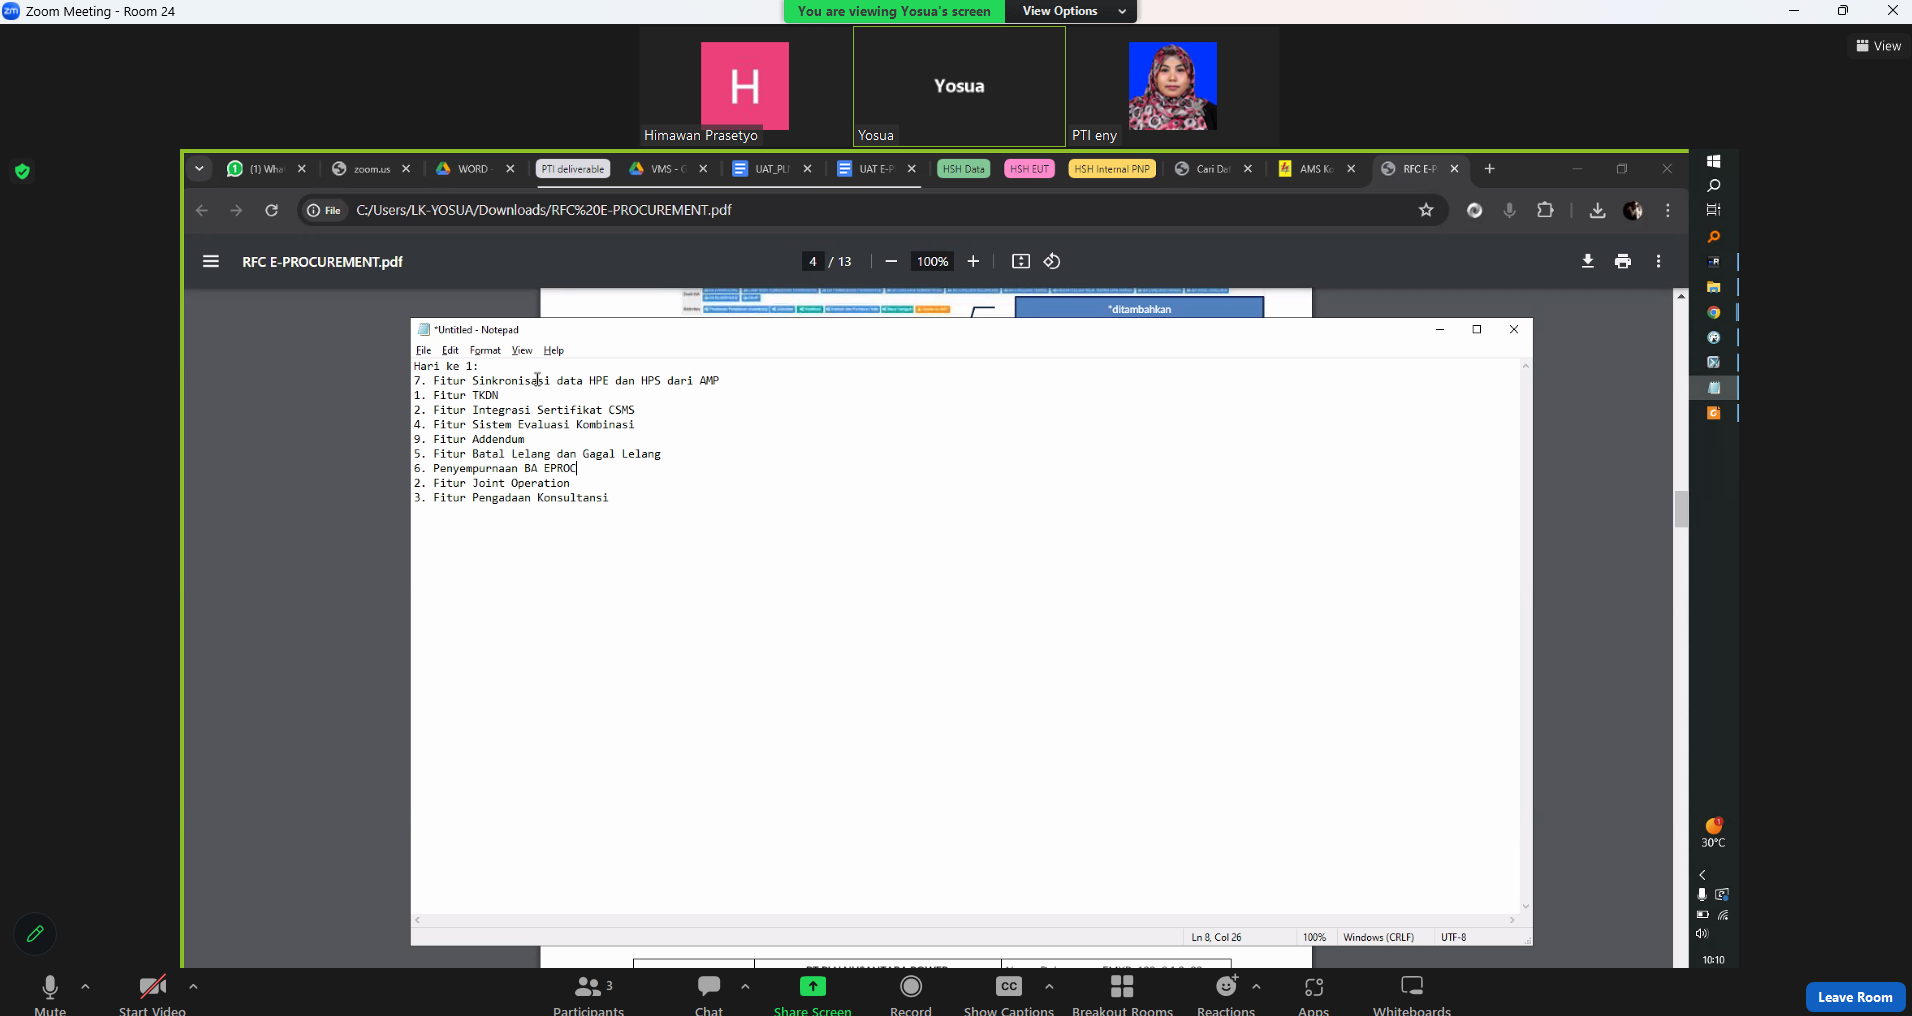This screenshot has height=1016, width=1912.
Task: Expand chat options arrow beside Chat
Action: [746, 987]
